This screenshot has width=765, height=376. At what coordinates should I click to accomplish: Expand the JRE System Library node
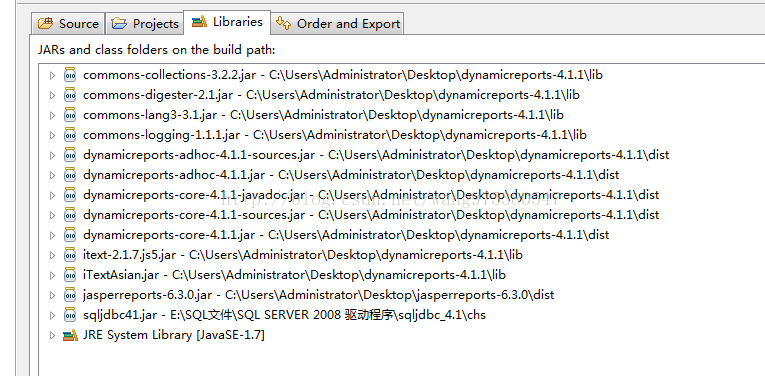point(52,335)
